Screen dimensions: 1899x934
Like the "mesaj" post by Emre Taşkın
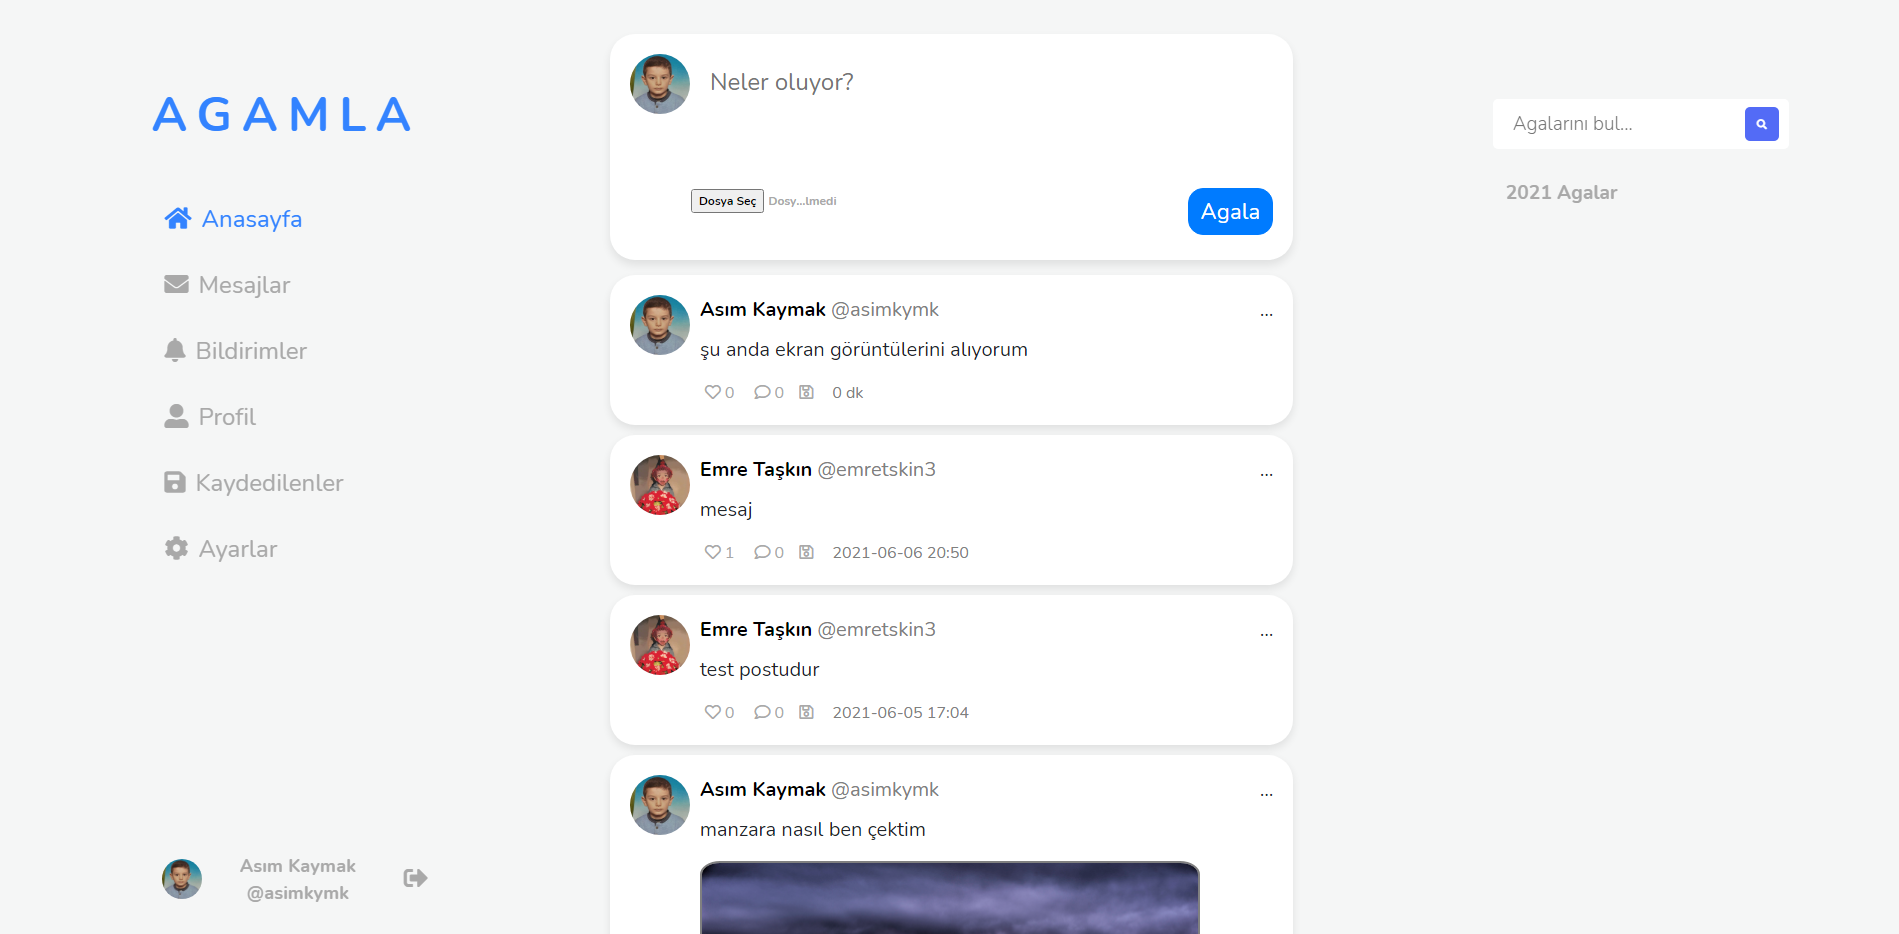coord(712,552)
